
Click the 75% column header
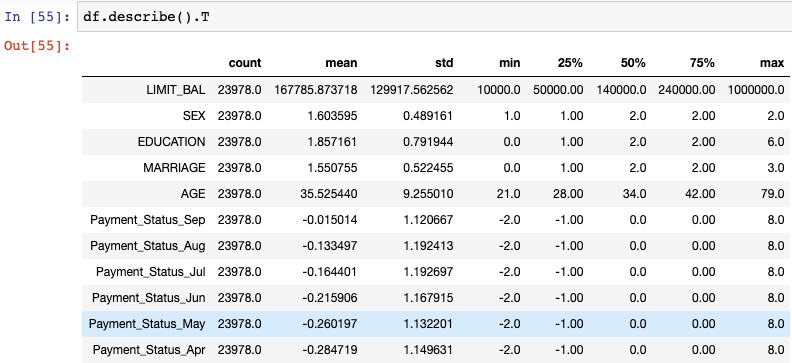(x=702, y=63)
